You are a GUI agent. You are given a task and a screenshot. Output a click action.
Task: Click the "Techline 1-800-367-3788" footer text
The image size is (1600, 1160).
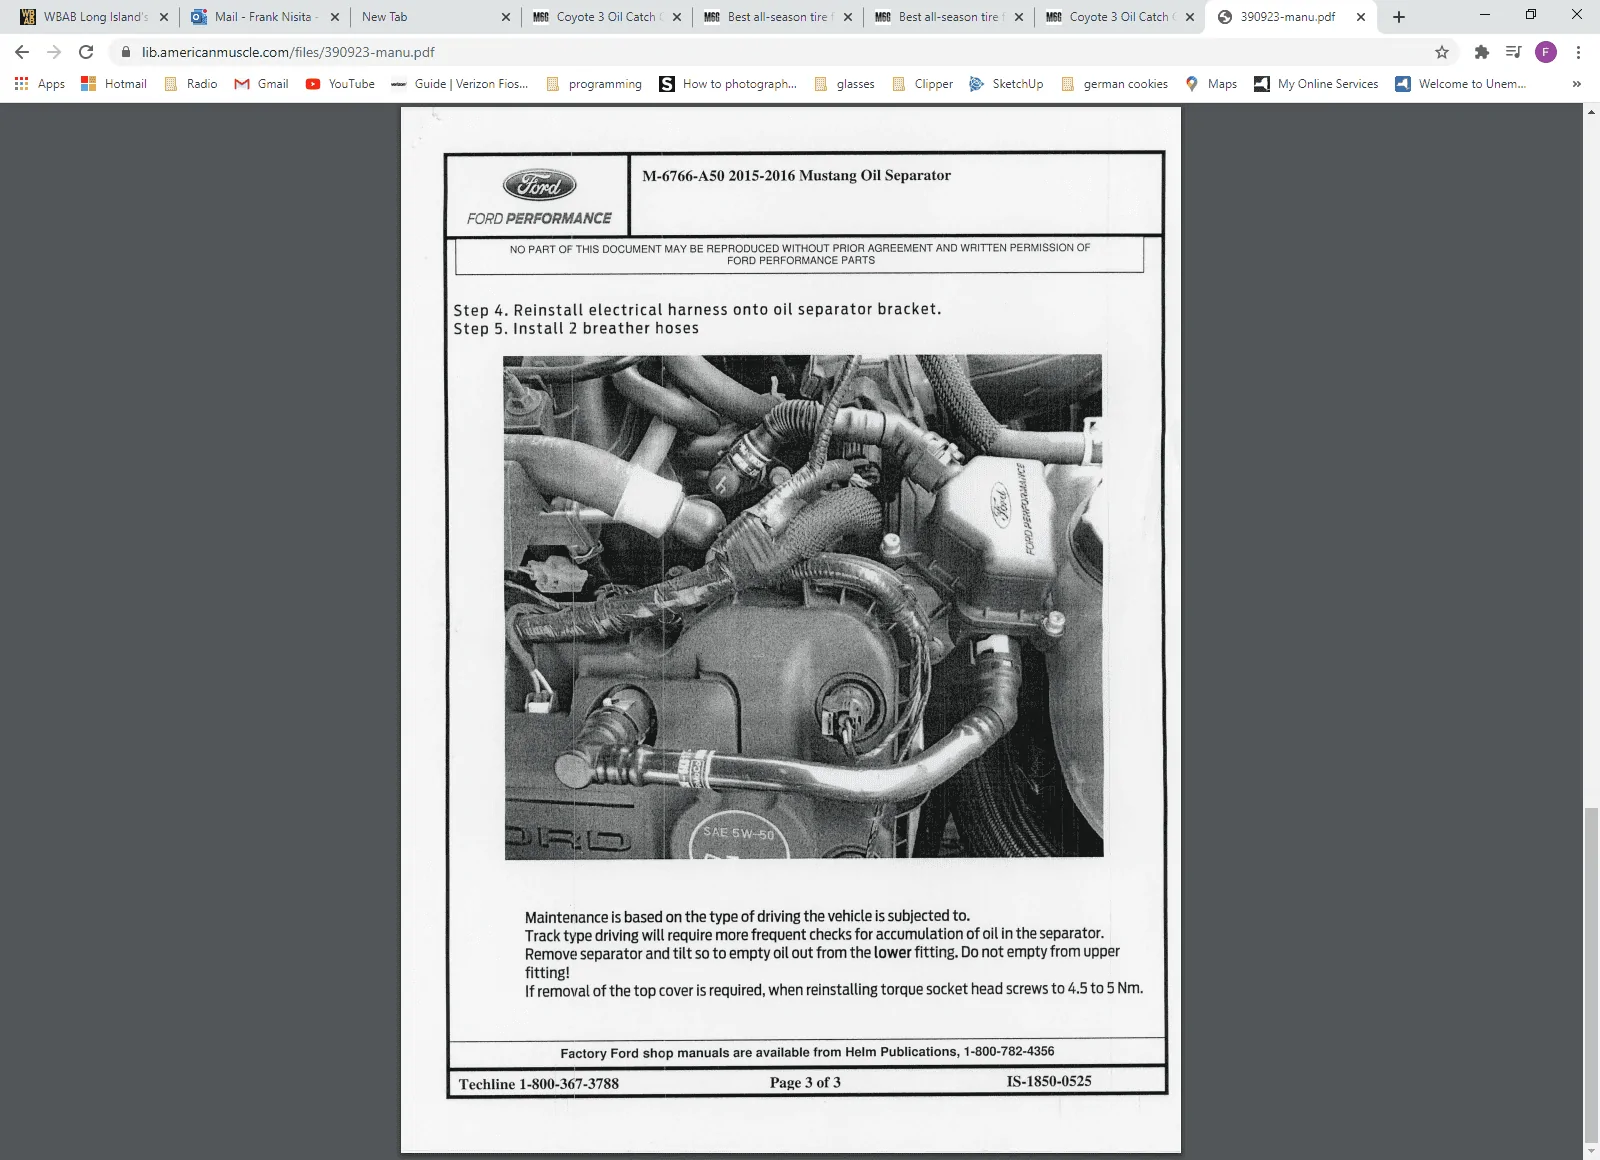[x=539, y=1084]
